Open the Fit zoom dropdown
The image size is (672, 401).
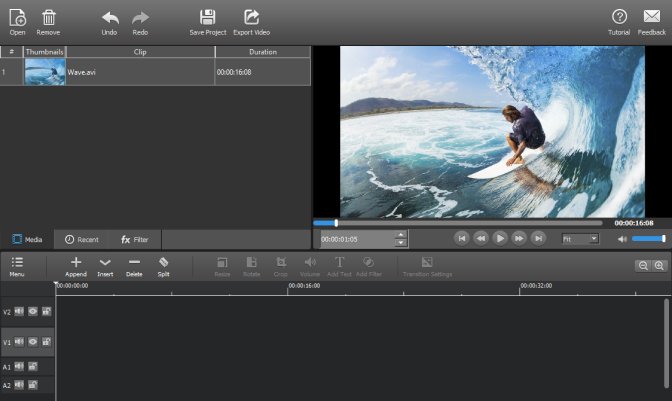(x=580, y=239)
